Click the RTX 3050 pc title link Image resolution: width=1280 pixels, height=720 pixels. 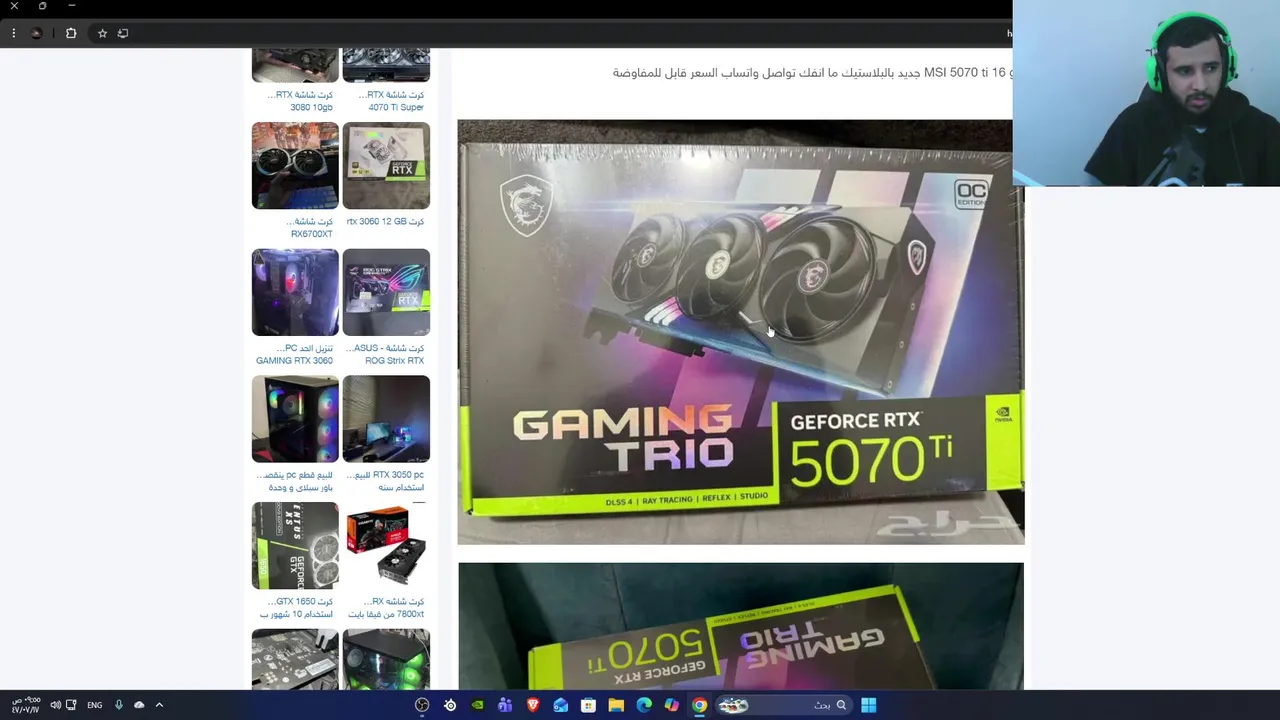[x=386, y=481]
